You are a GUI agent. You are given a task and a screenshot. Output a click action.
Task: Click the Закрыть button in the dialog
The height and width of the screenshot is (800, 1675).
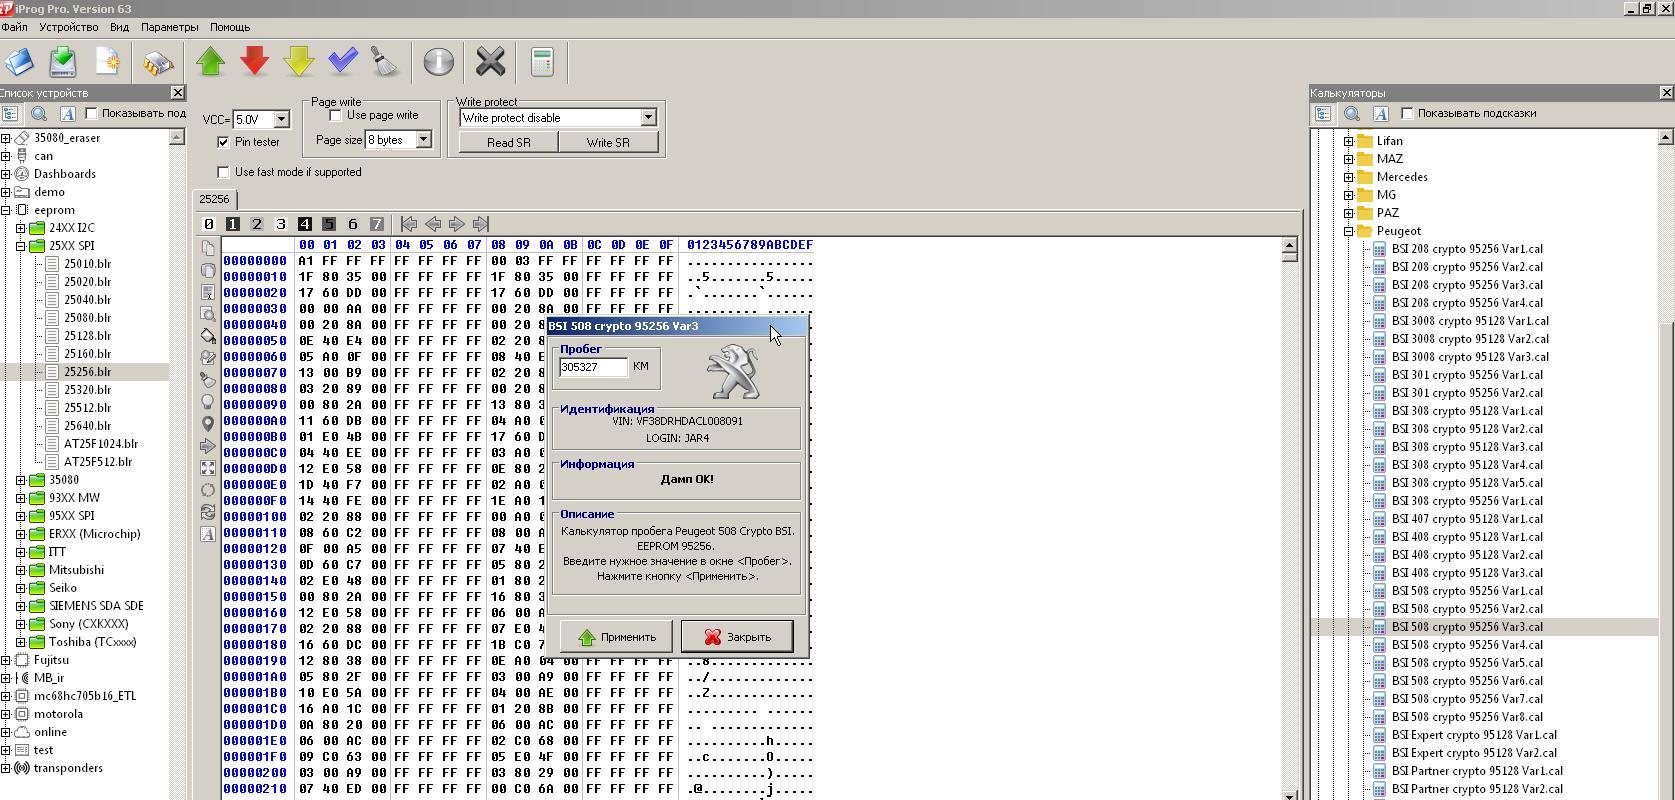[737, 637]
